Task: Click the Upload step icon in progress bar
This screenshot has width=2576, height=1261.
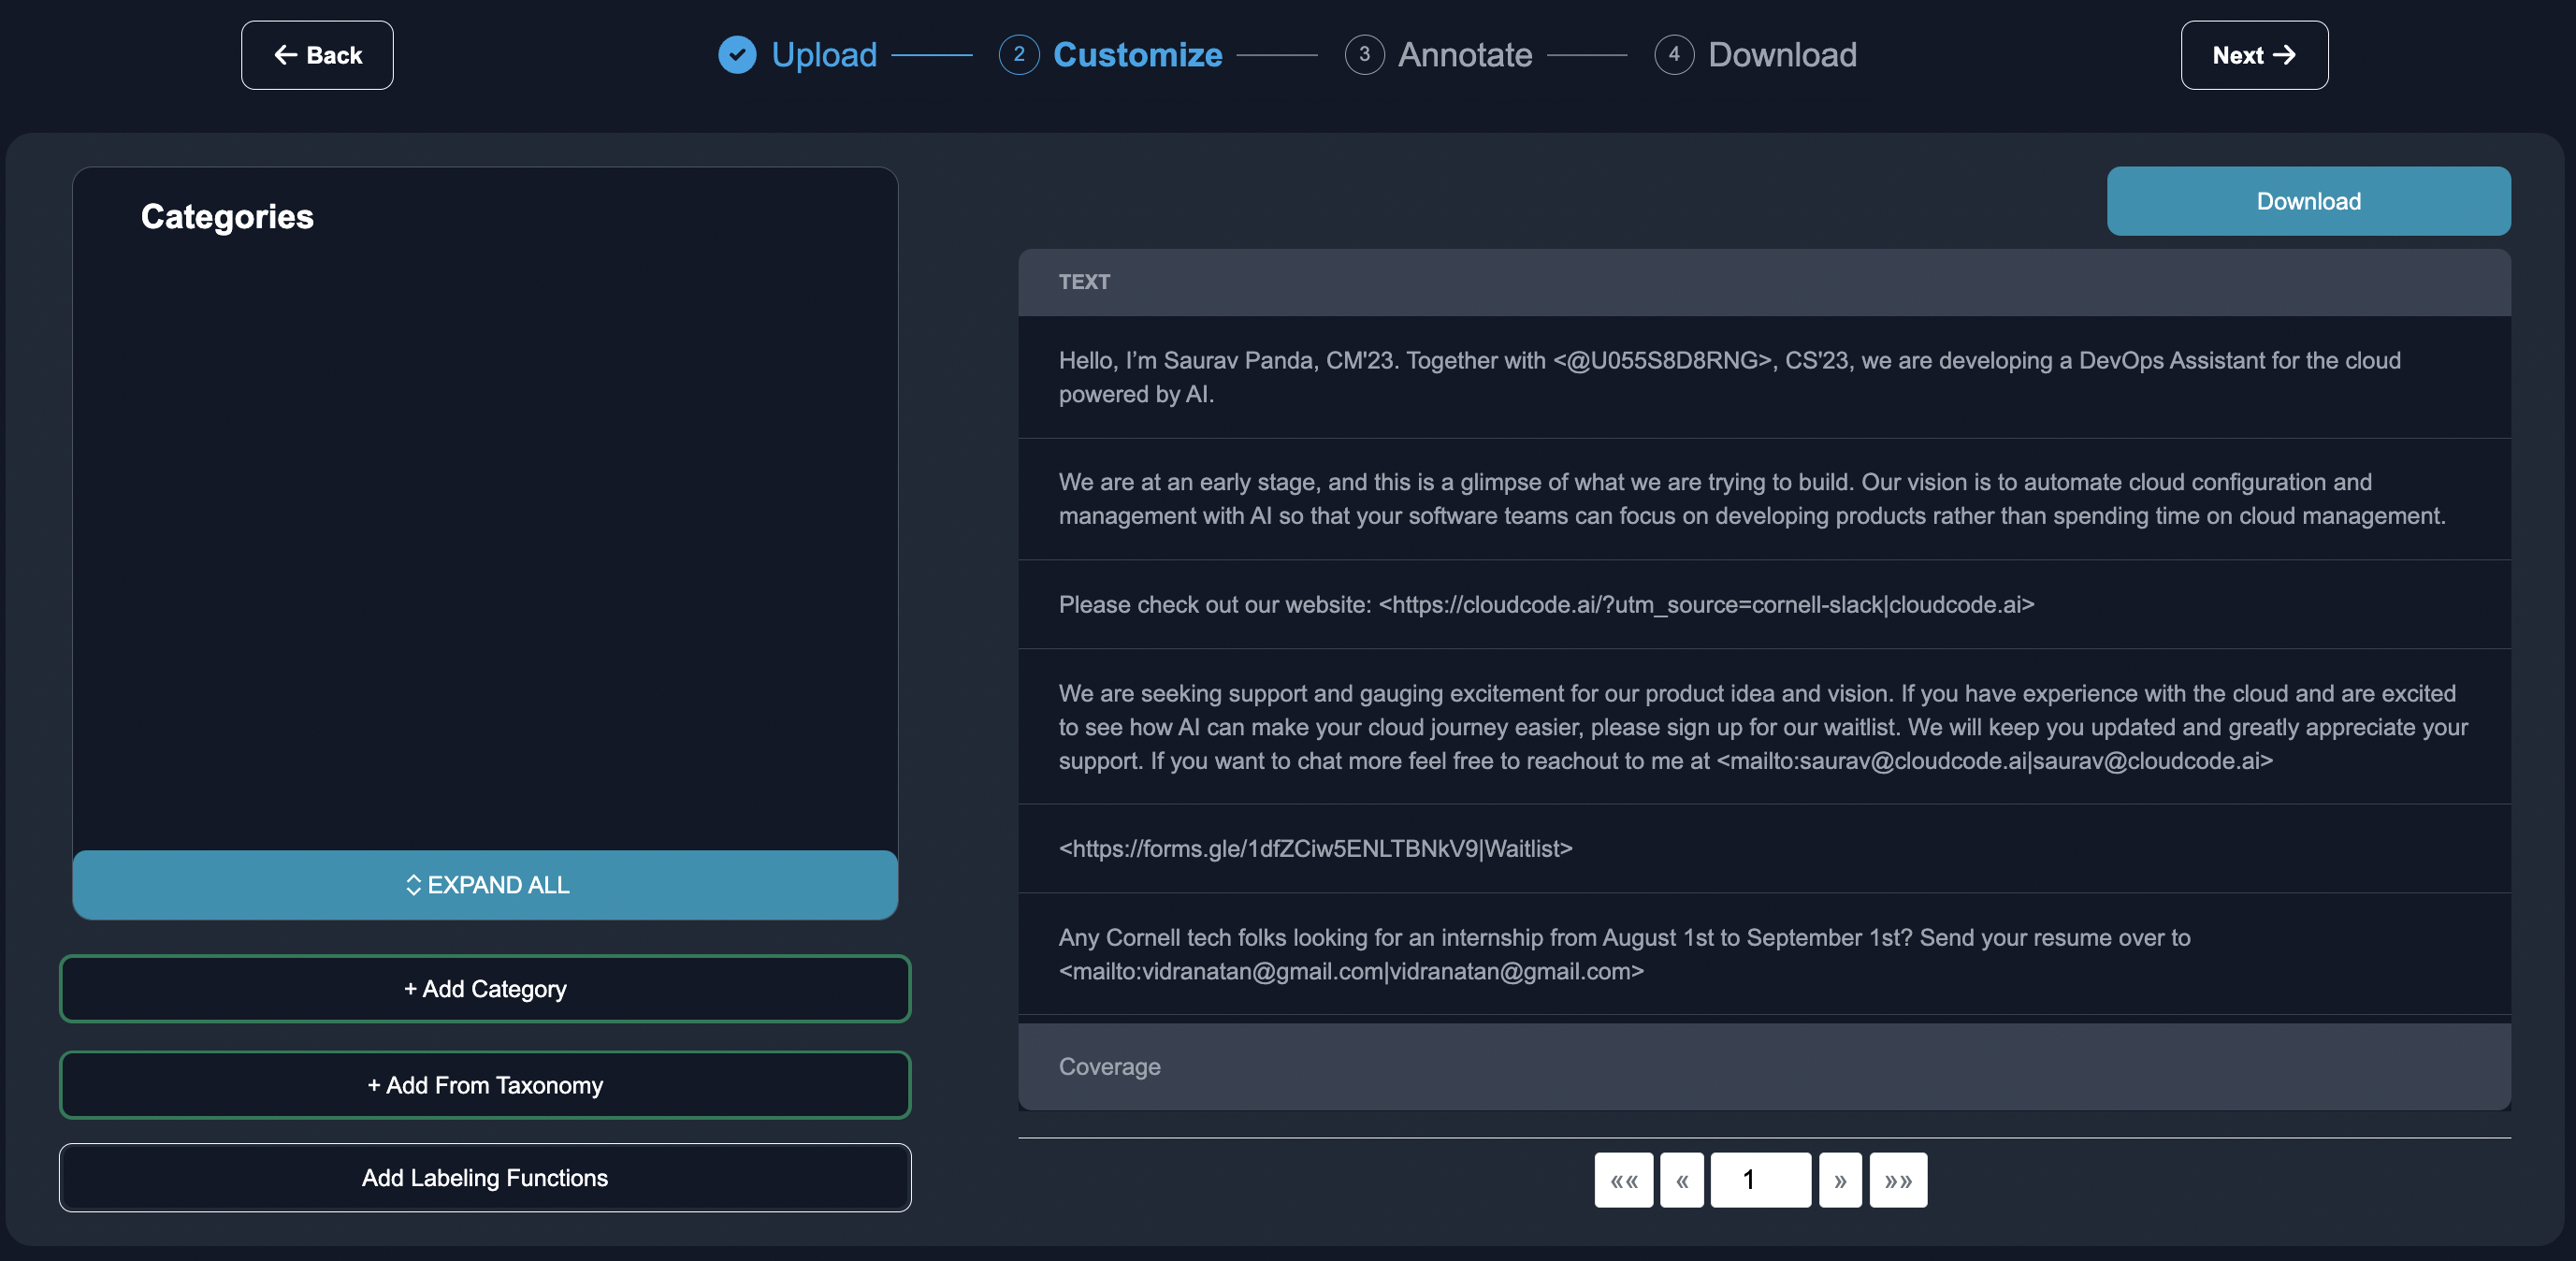Action: (x=736, y=54)
